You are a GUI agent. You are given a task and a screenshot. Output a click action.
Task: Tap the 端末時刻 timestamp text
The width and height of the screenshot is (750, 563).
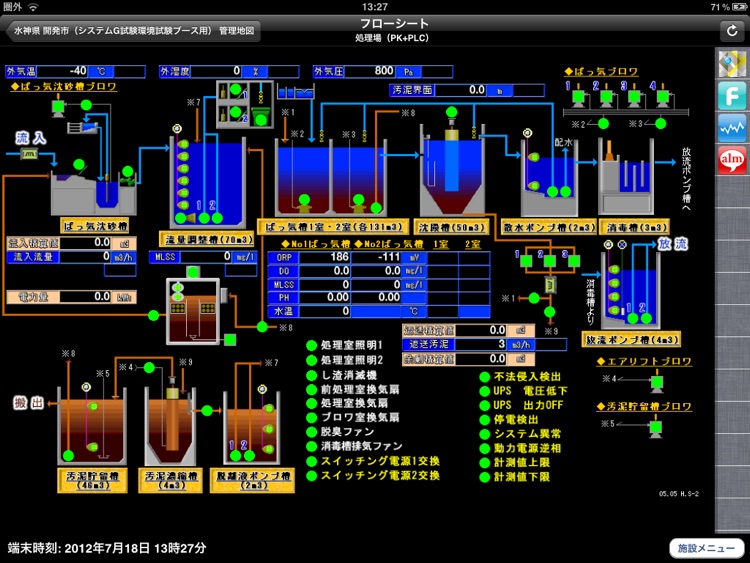(107, 548)
